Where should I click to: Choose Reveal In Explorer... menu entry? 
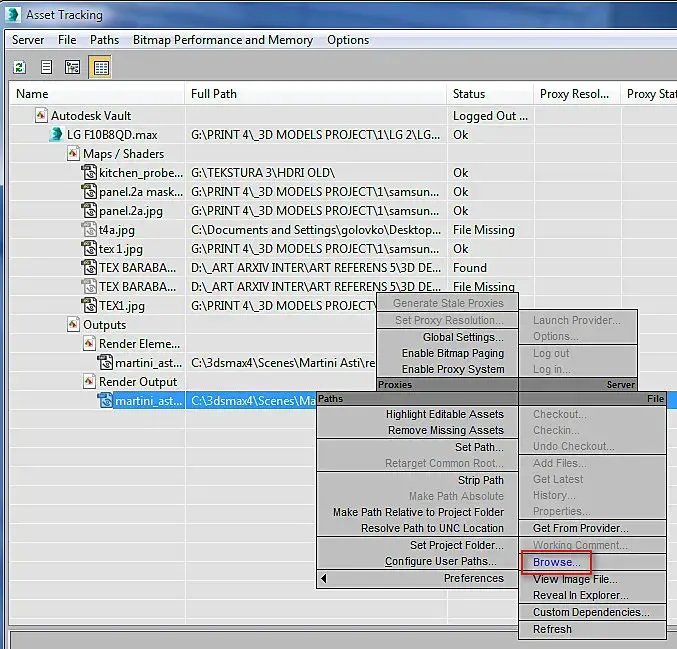click(x=581, y=595)
